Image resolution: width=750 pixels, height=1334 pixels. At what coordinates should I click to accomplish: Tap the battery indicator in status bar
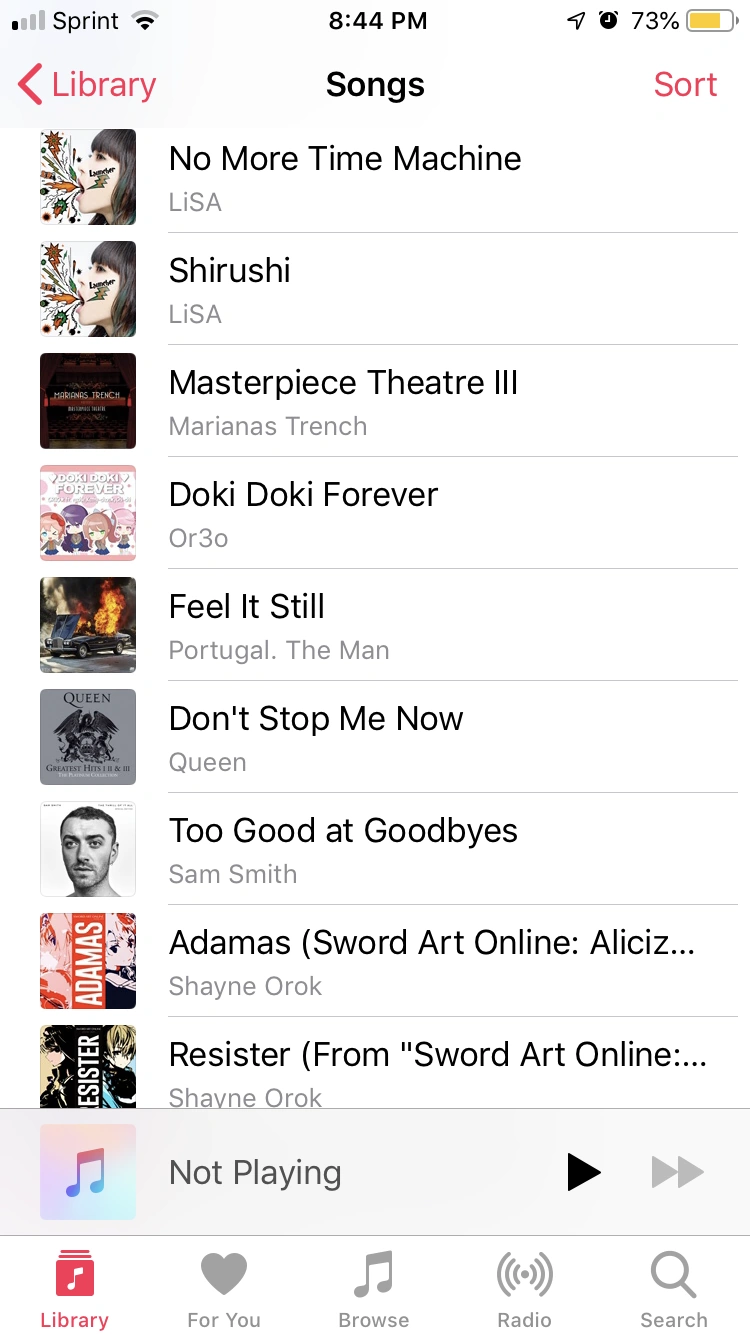711,21
